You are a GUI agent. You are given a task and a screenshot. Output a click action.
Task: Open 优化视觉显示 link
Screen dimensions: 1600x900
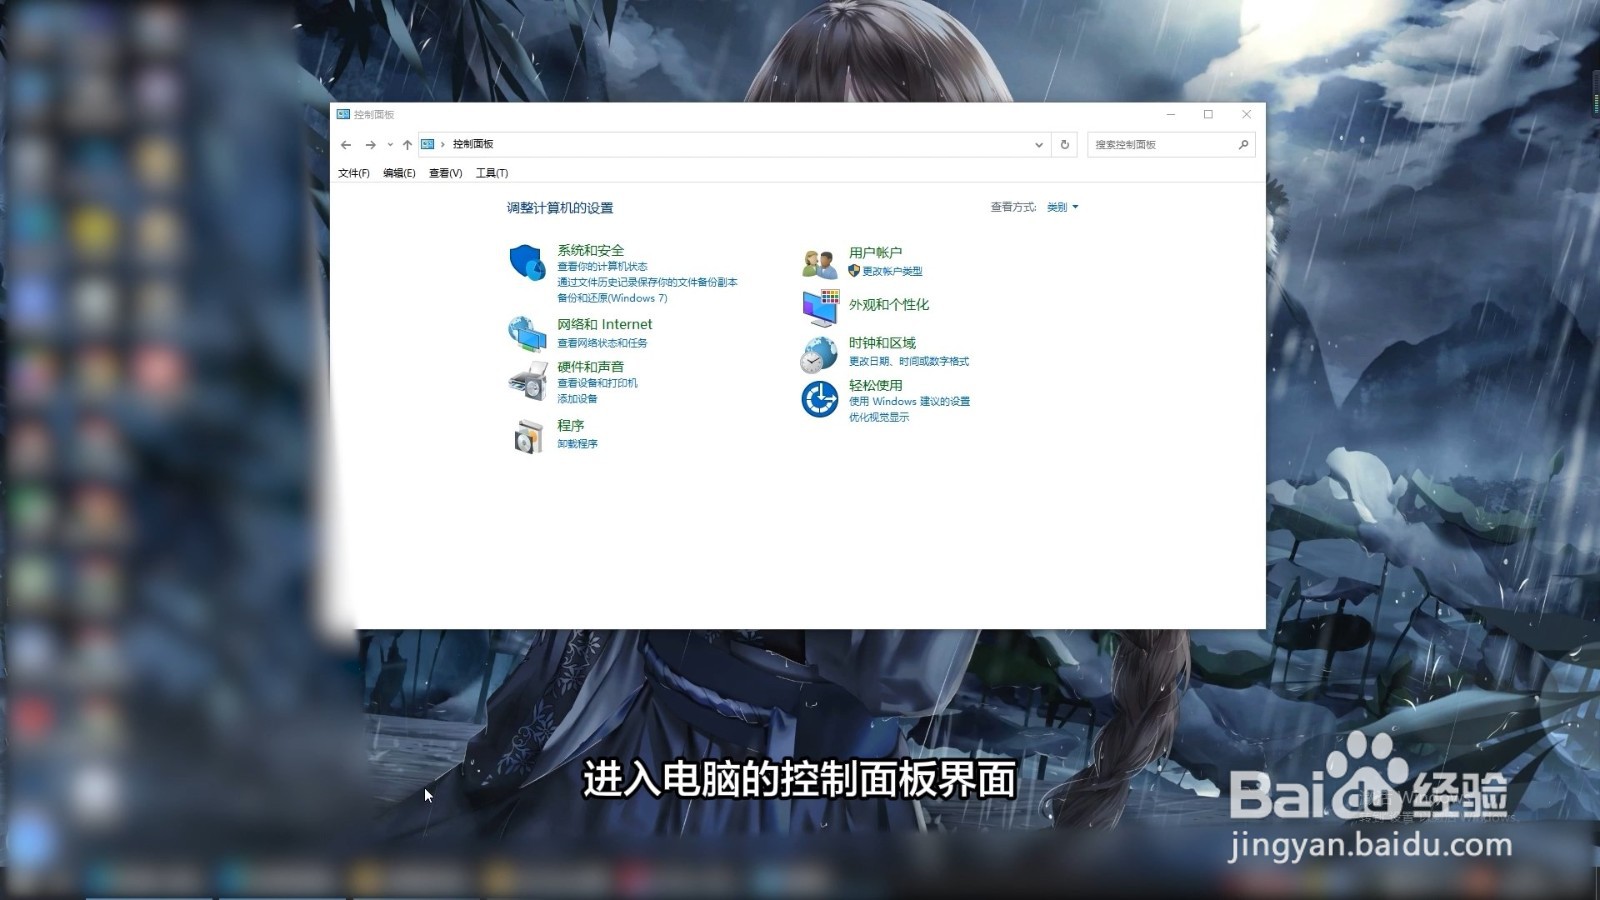coord(879,417)
